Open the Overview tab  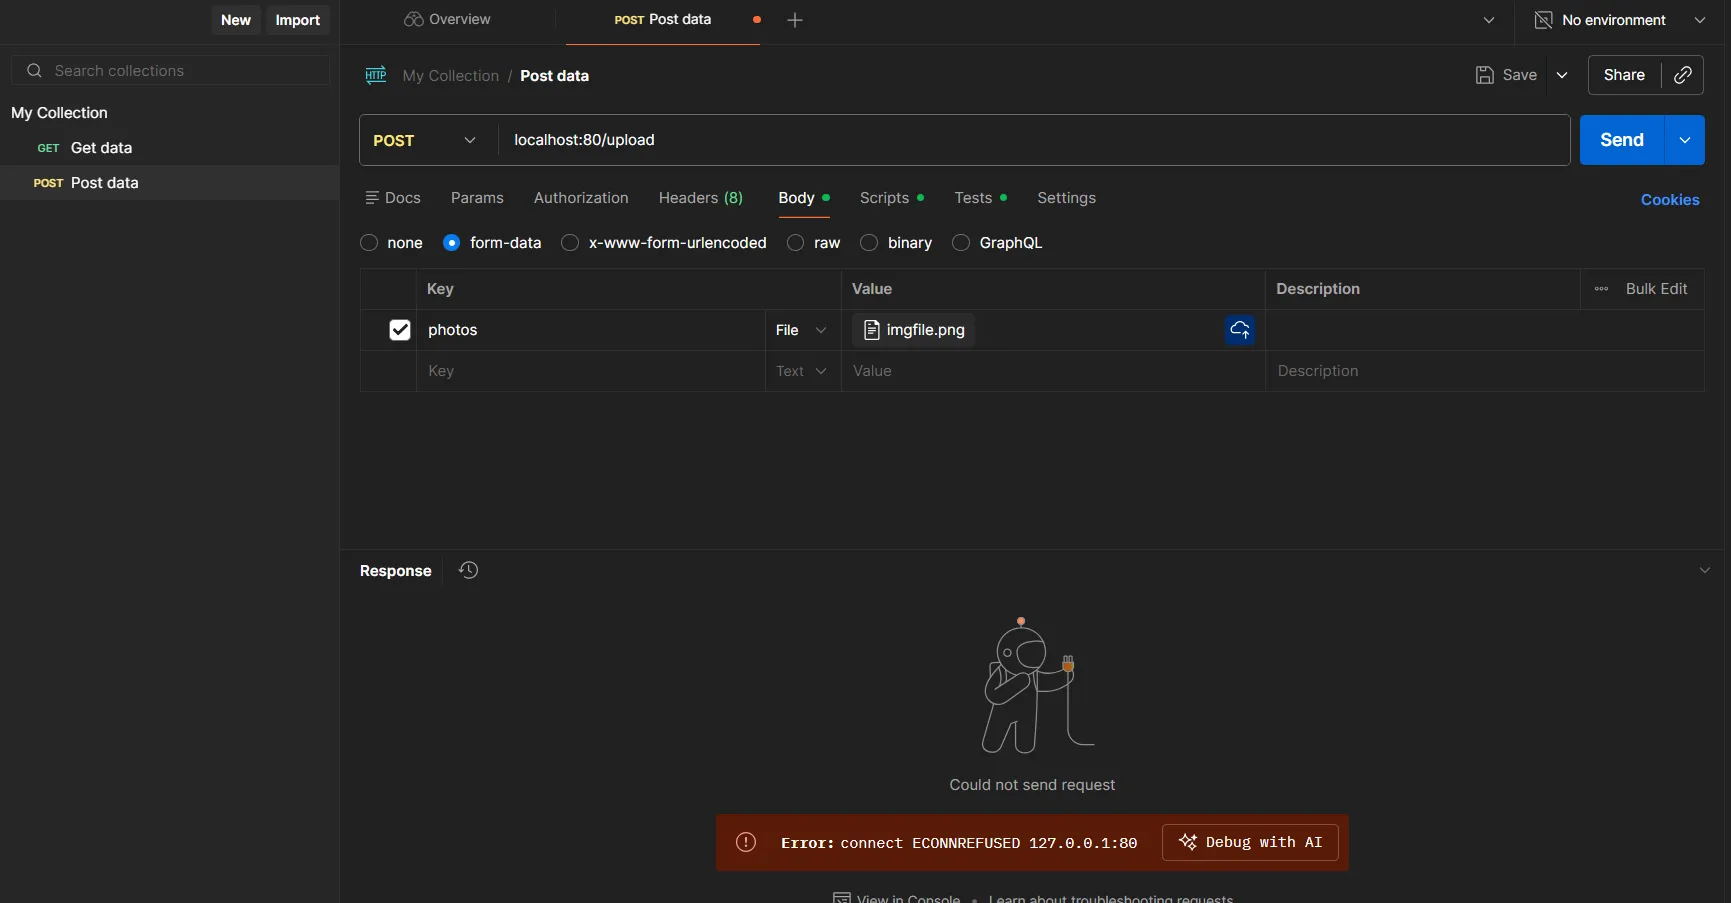pyautogui.click(x=447, y=20)
